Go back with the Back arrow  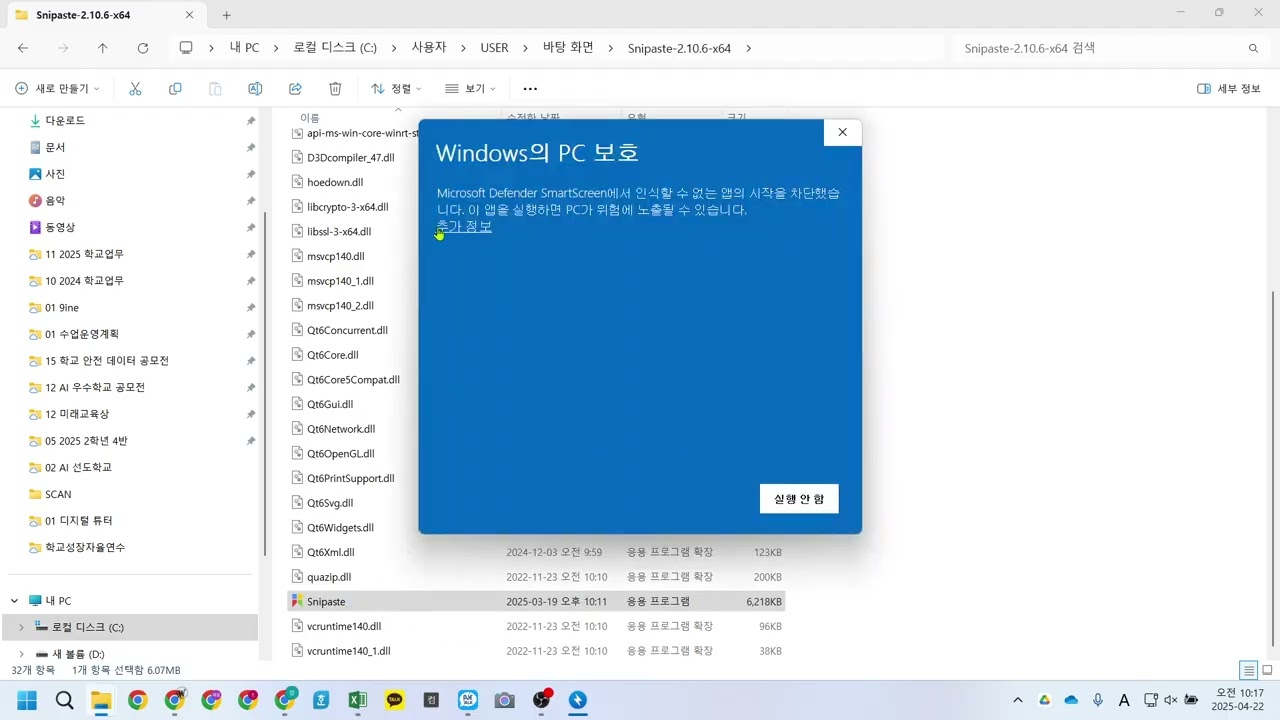(x=23, y=48)
